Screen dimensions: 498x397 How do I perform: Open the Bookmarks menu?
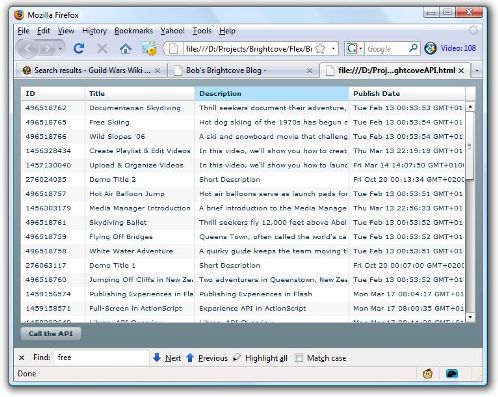click(134, 31)
